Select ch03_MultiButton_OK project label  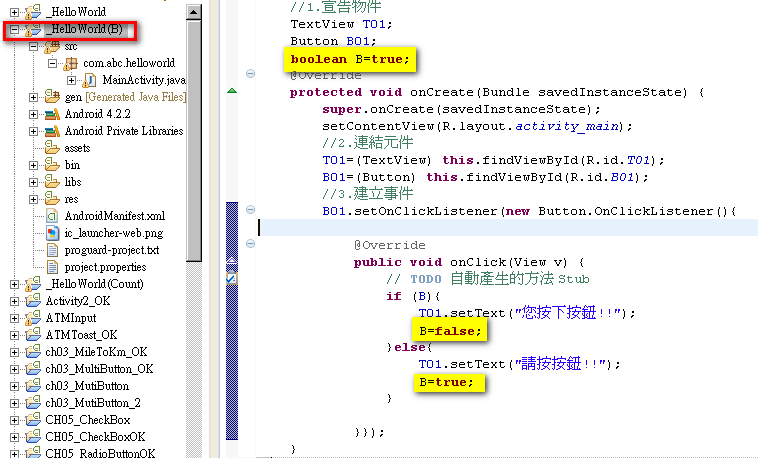point(99,369)
